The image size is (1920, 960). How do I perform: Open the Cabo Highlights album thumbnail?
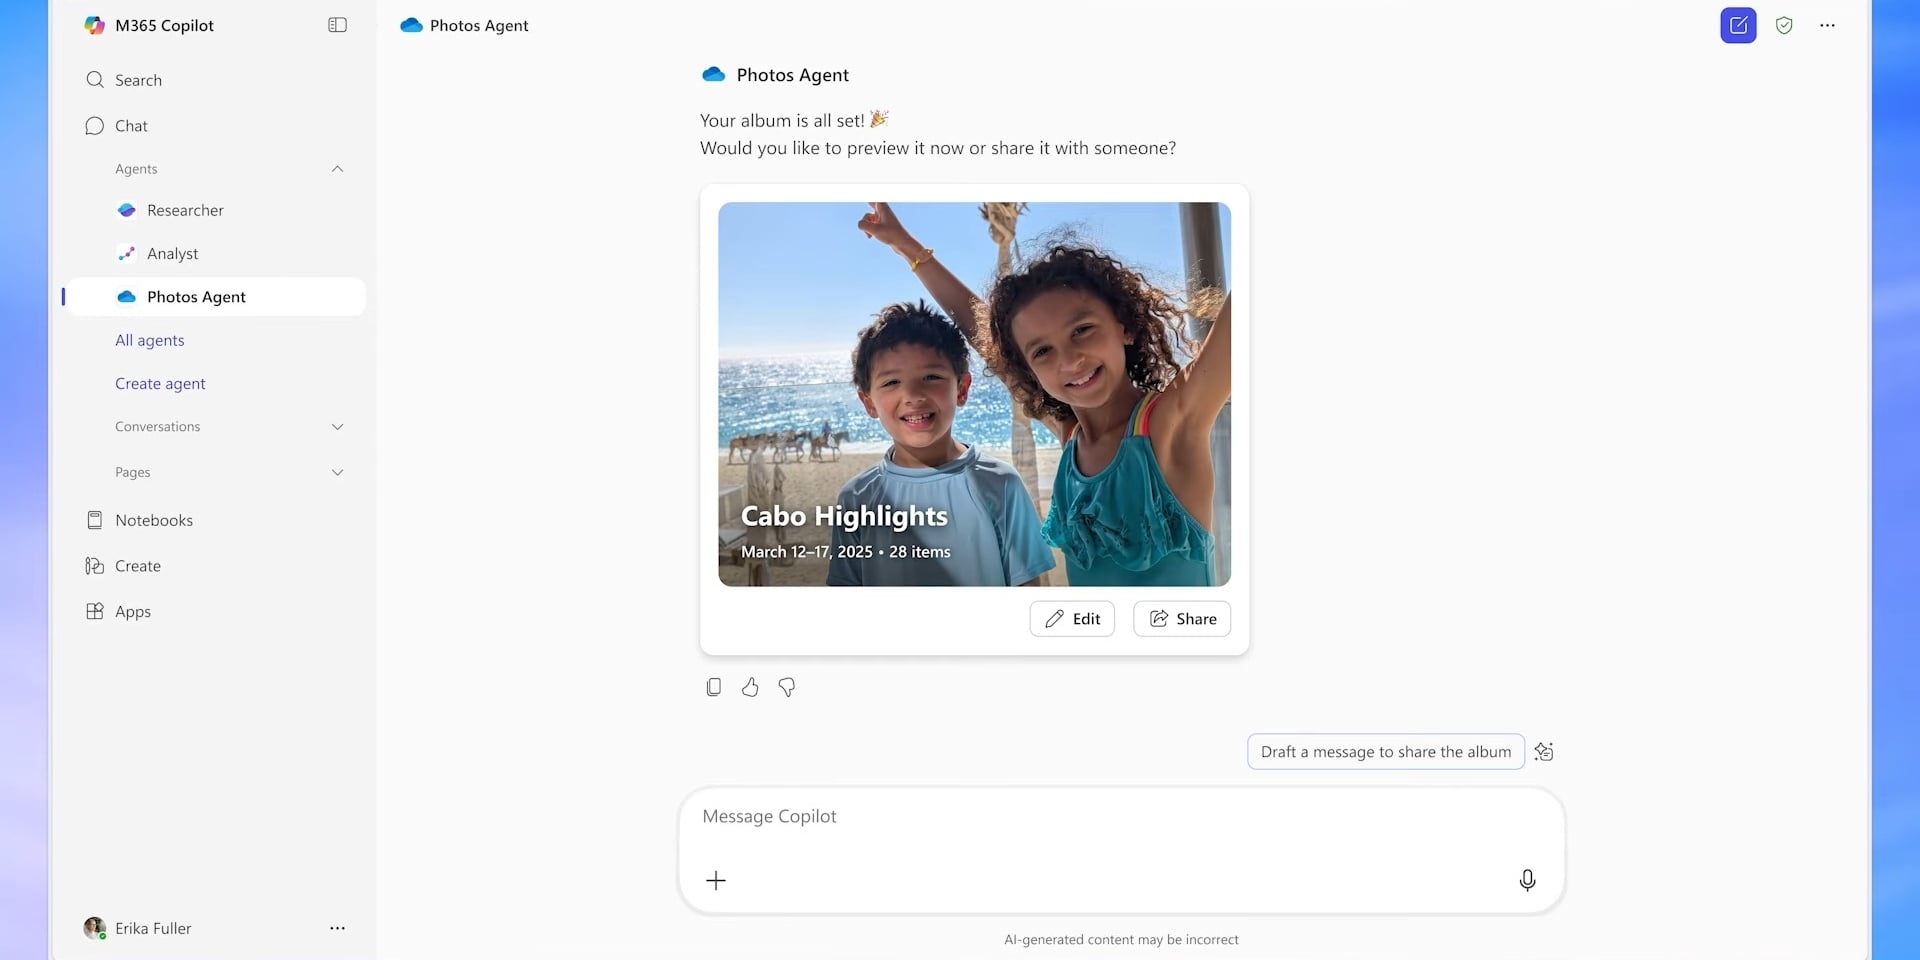tap(974, 394)
